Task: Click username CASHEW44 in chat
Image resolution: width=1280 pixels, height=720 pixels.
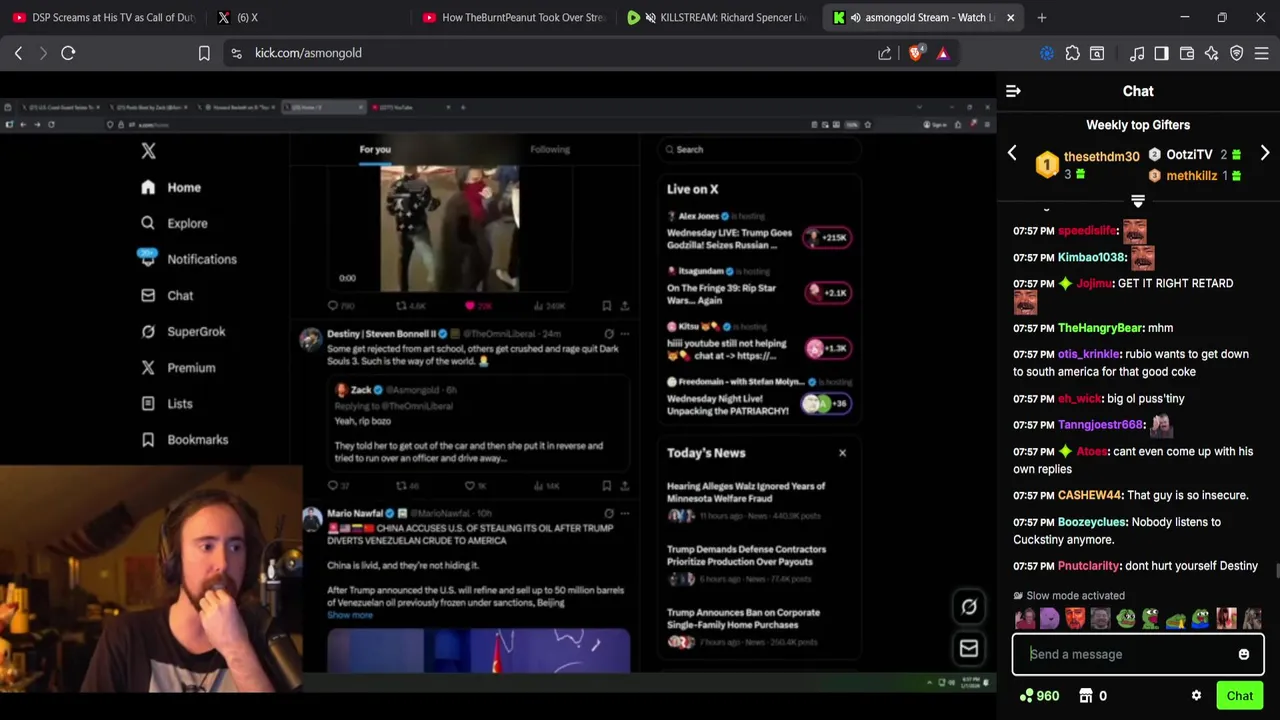Action: point(1090,495)
